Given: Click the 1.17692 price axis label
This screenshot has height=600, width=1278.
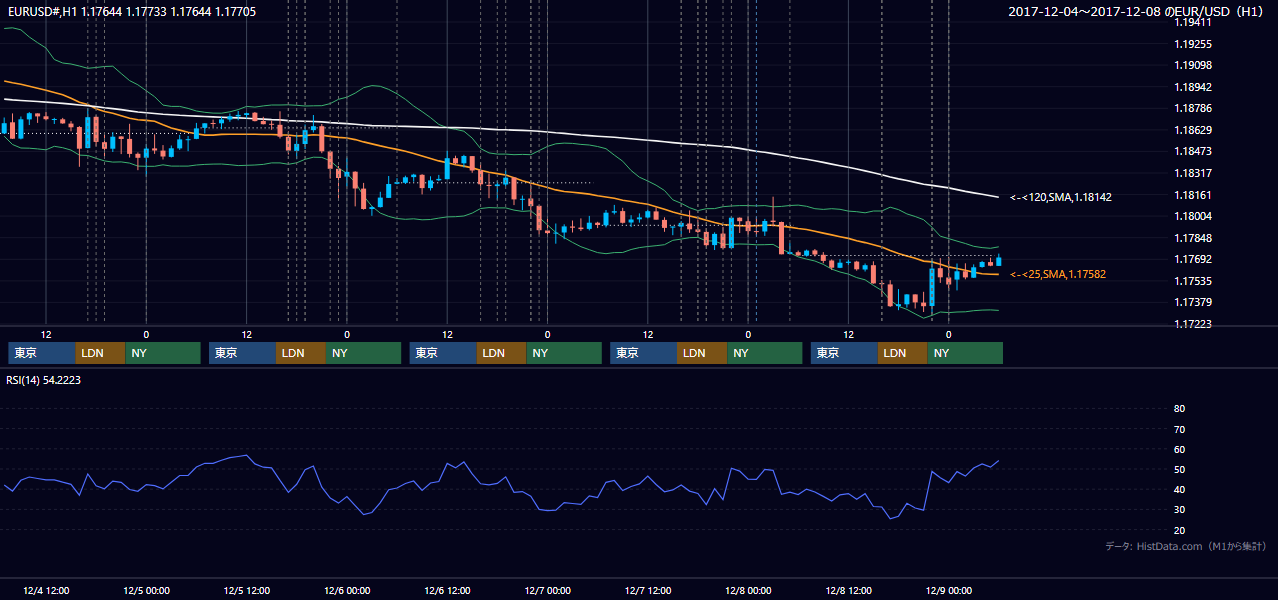Looking at the screenshot, I should click(1192, 259).
